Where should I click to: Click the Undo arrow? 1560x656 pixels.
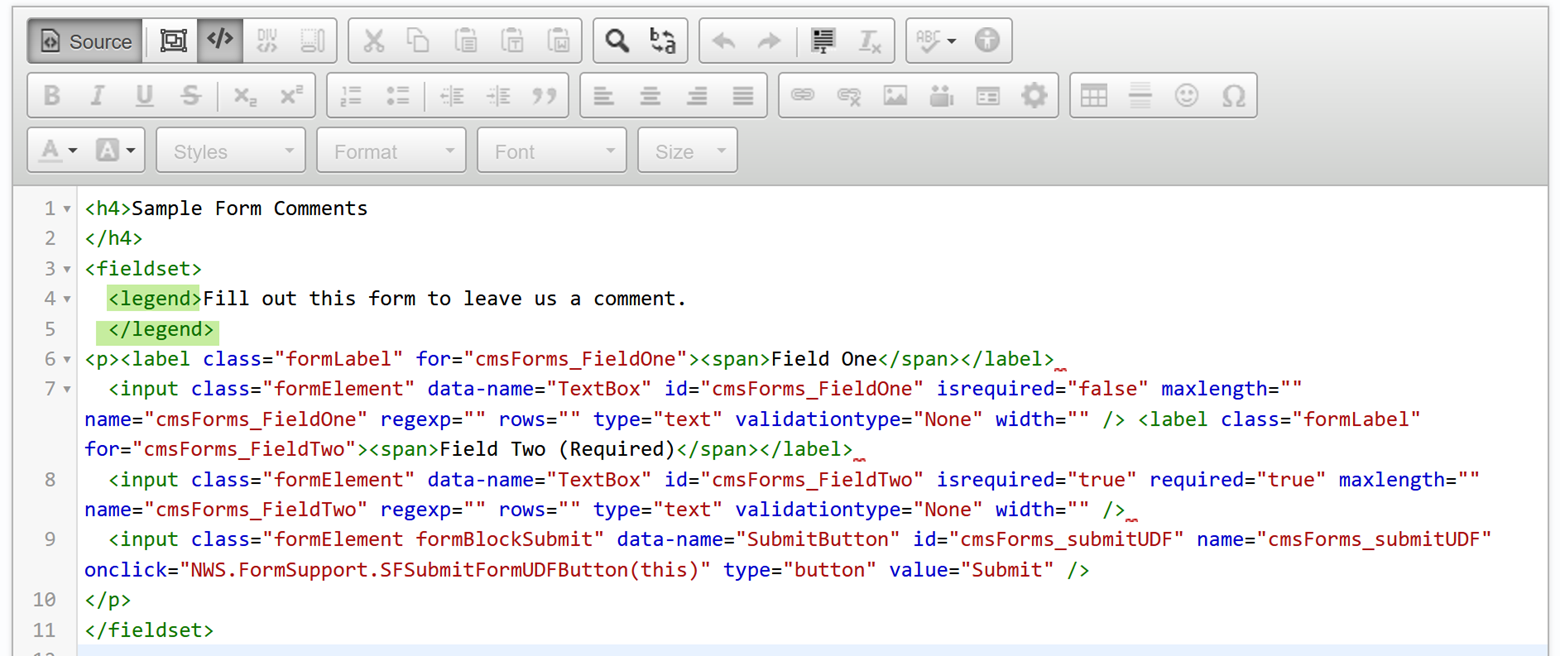coord(723,41)
